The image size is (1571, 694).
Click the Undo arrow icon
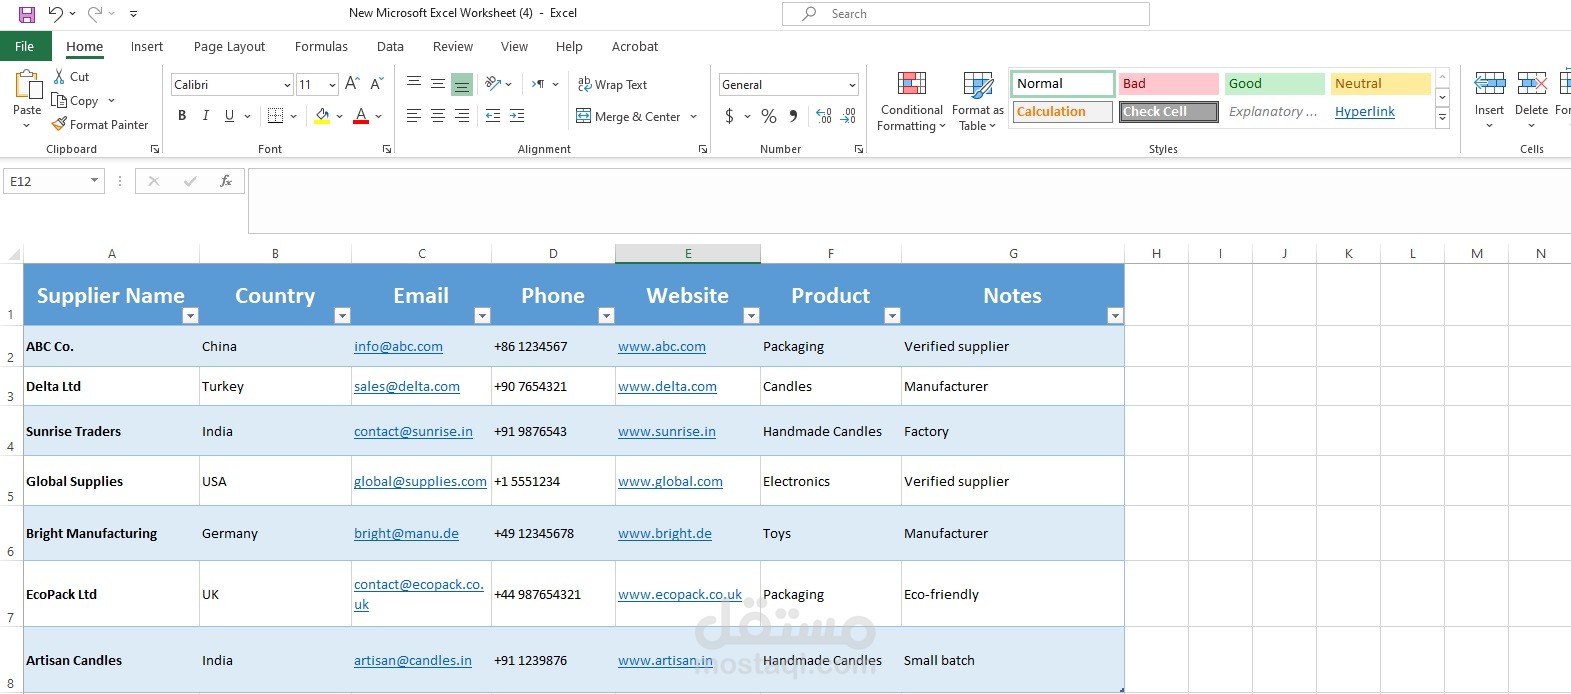pos(56,14)
